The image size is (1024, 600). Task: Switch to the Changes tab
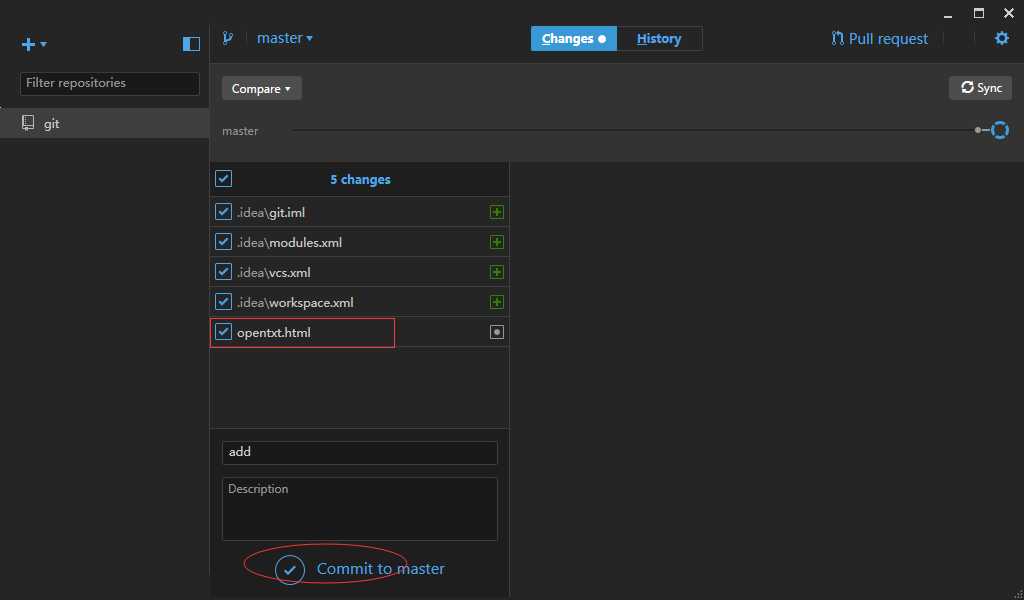pos(573,39)
